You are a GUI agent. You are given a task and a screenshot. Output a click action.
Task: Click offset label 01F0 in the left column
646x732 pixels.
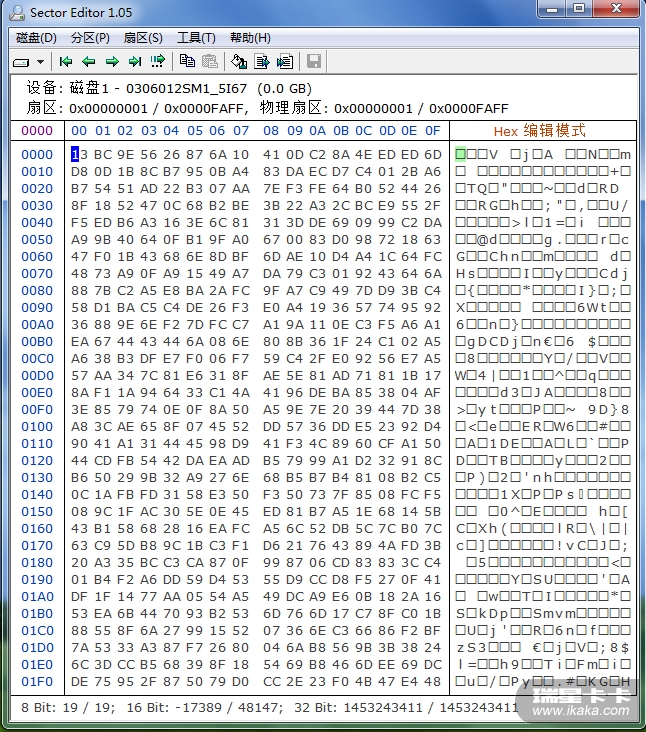coord(37,682)
